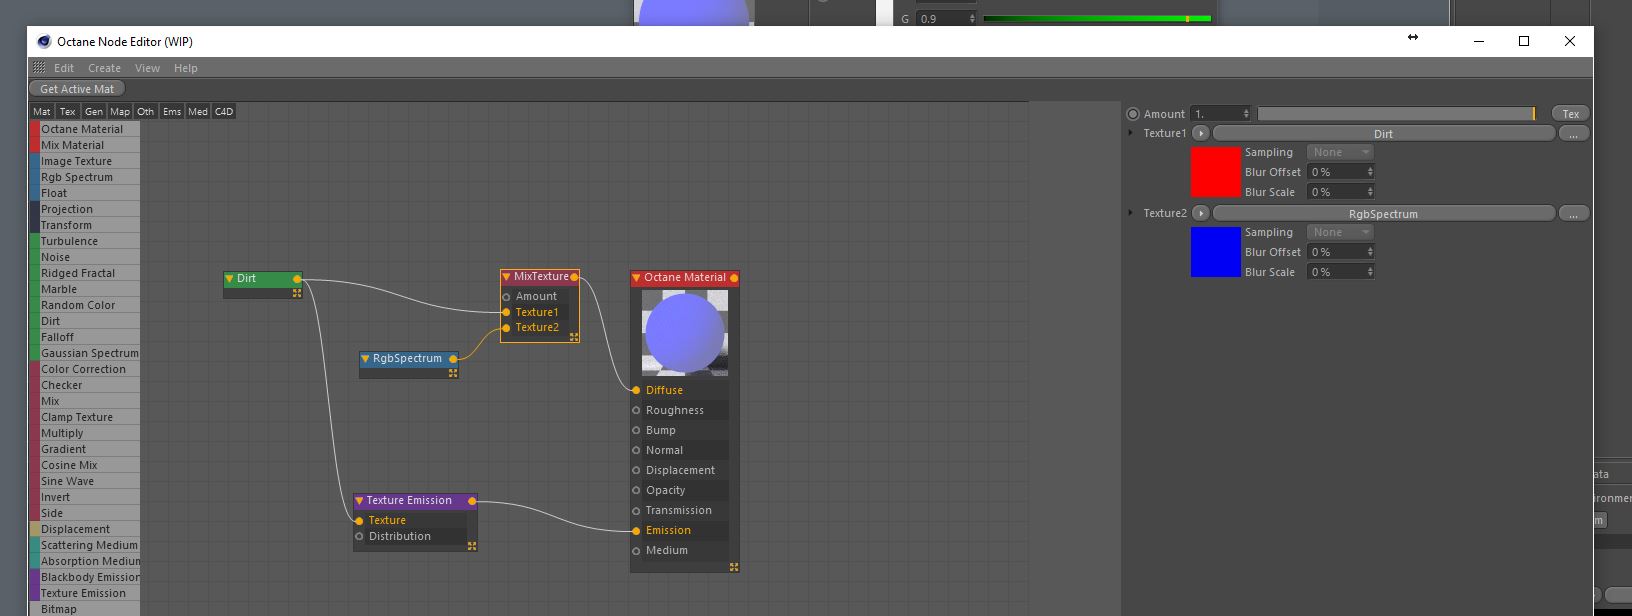The image size is (1632, 616).
Task: Toggle the Oth node filter
Action: (146, 112)
